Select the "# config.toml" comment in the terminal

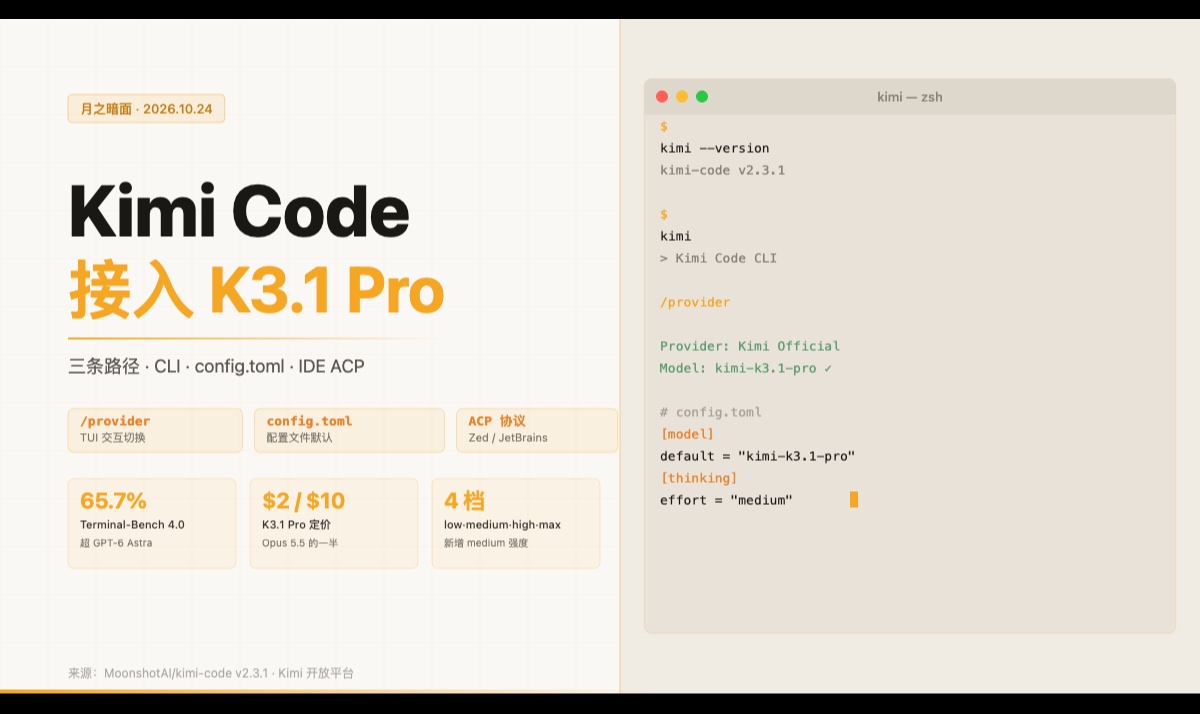click(711, 412)
